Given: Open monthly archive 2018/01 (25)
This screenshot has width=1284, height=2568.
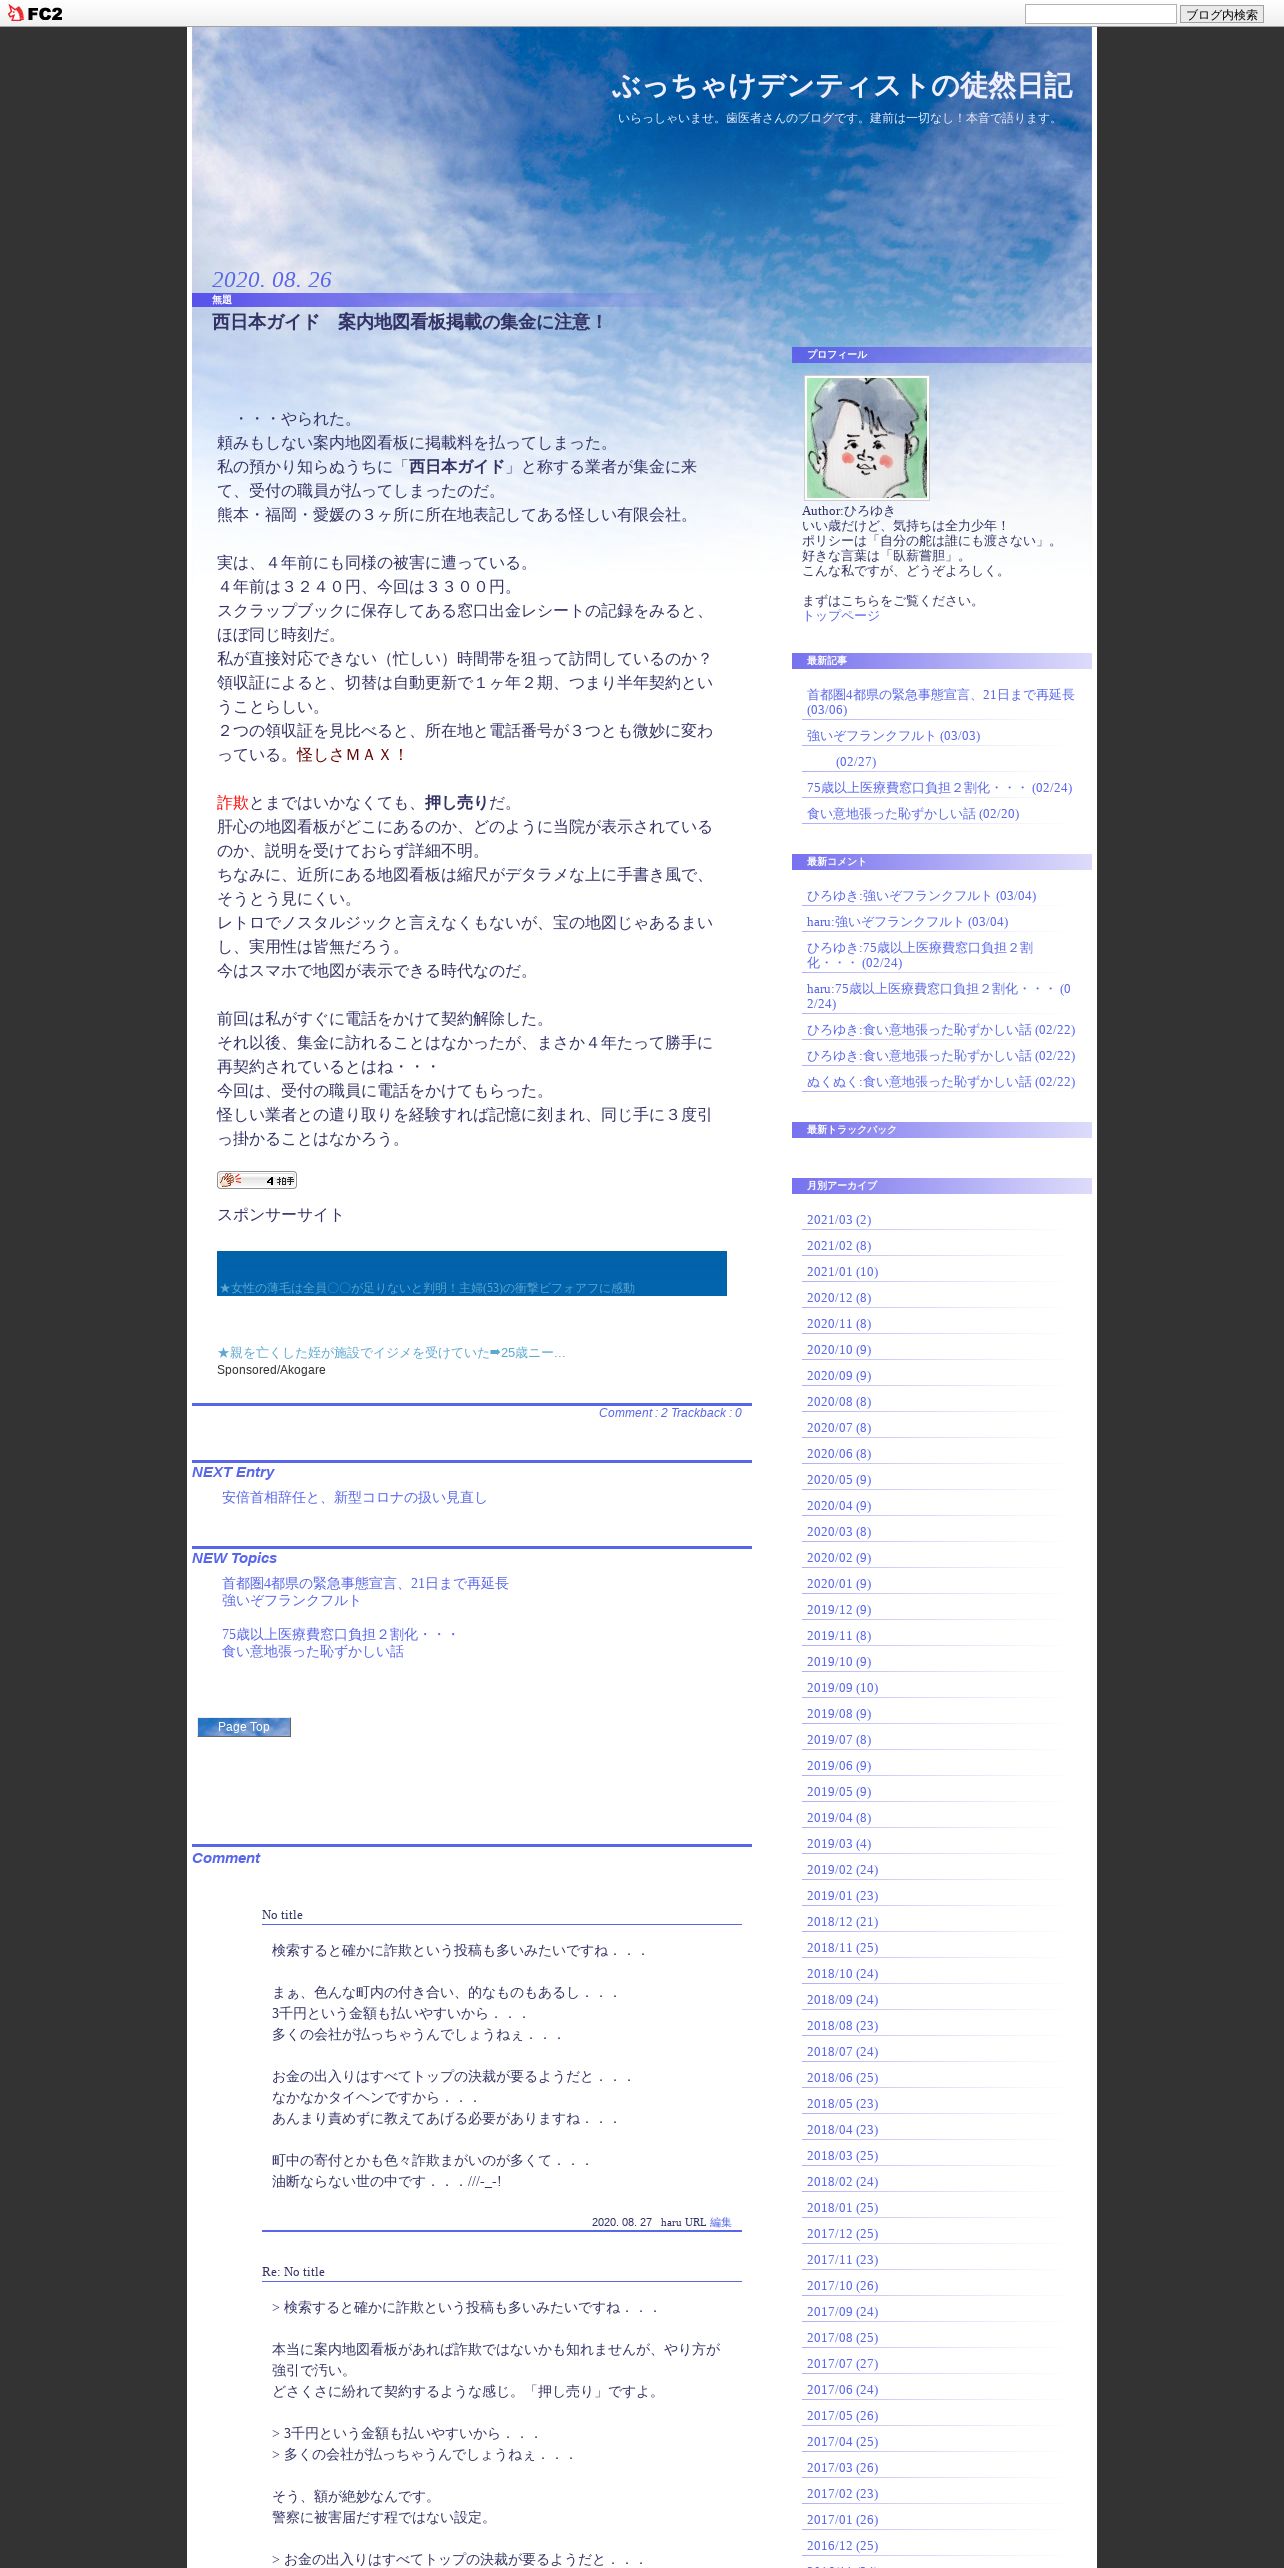Looking at the screenshot, I should [842, 2208].
